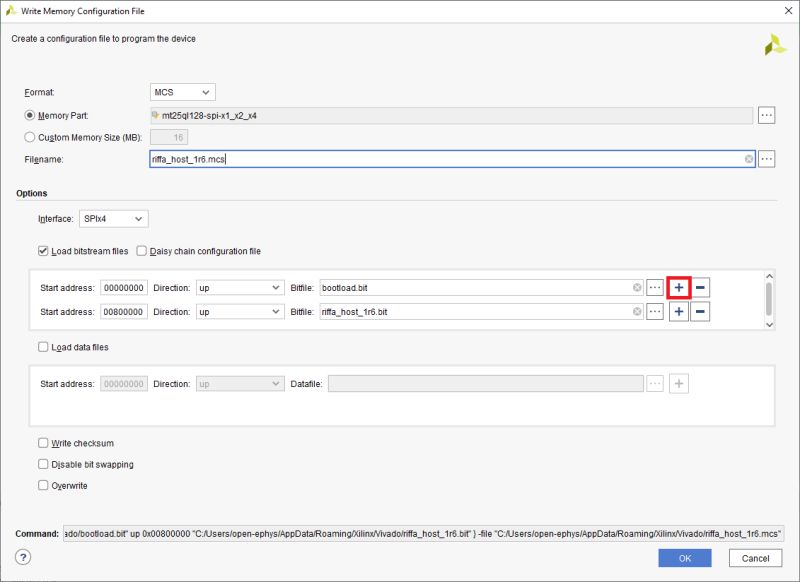Viewport: 800px width, 582px height.
Task: Open the Format dropdown showing MCS
Action: coord(180,91)
